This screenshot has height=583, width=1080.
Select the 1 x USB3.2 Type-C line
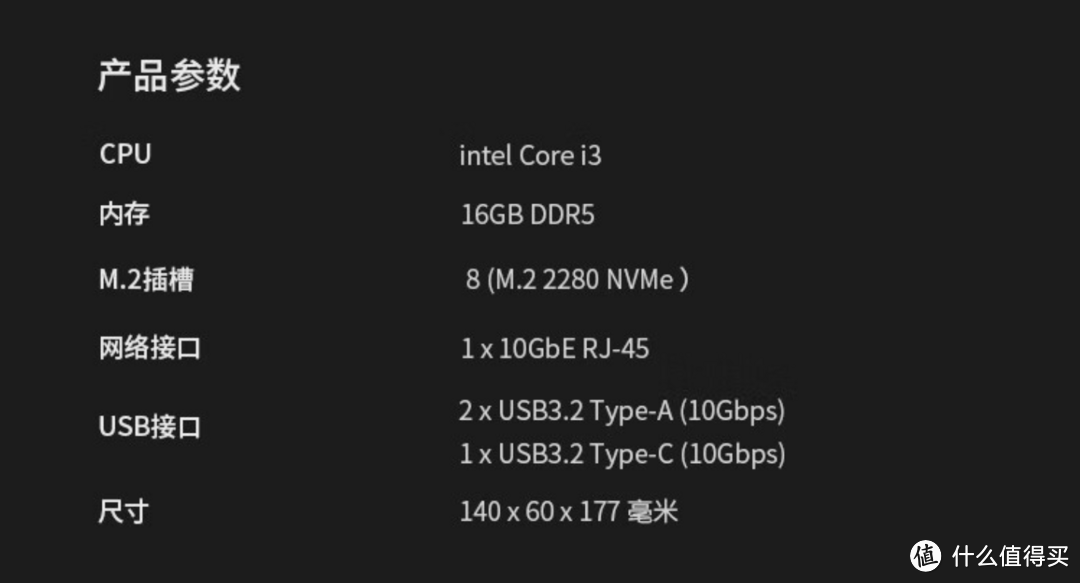621,454
